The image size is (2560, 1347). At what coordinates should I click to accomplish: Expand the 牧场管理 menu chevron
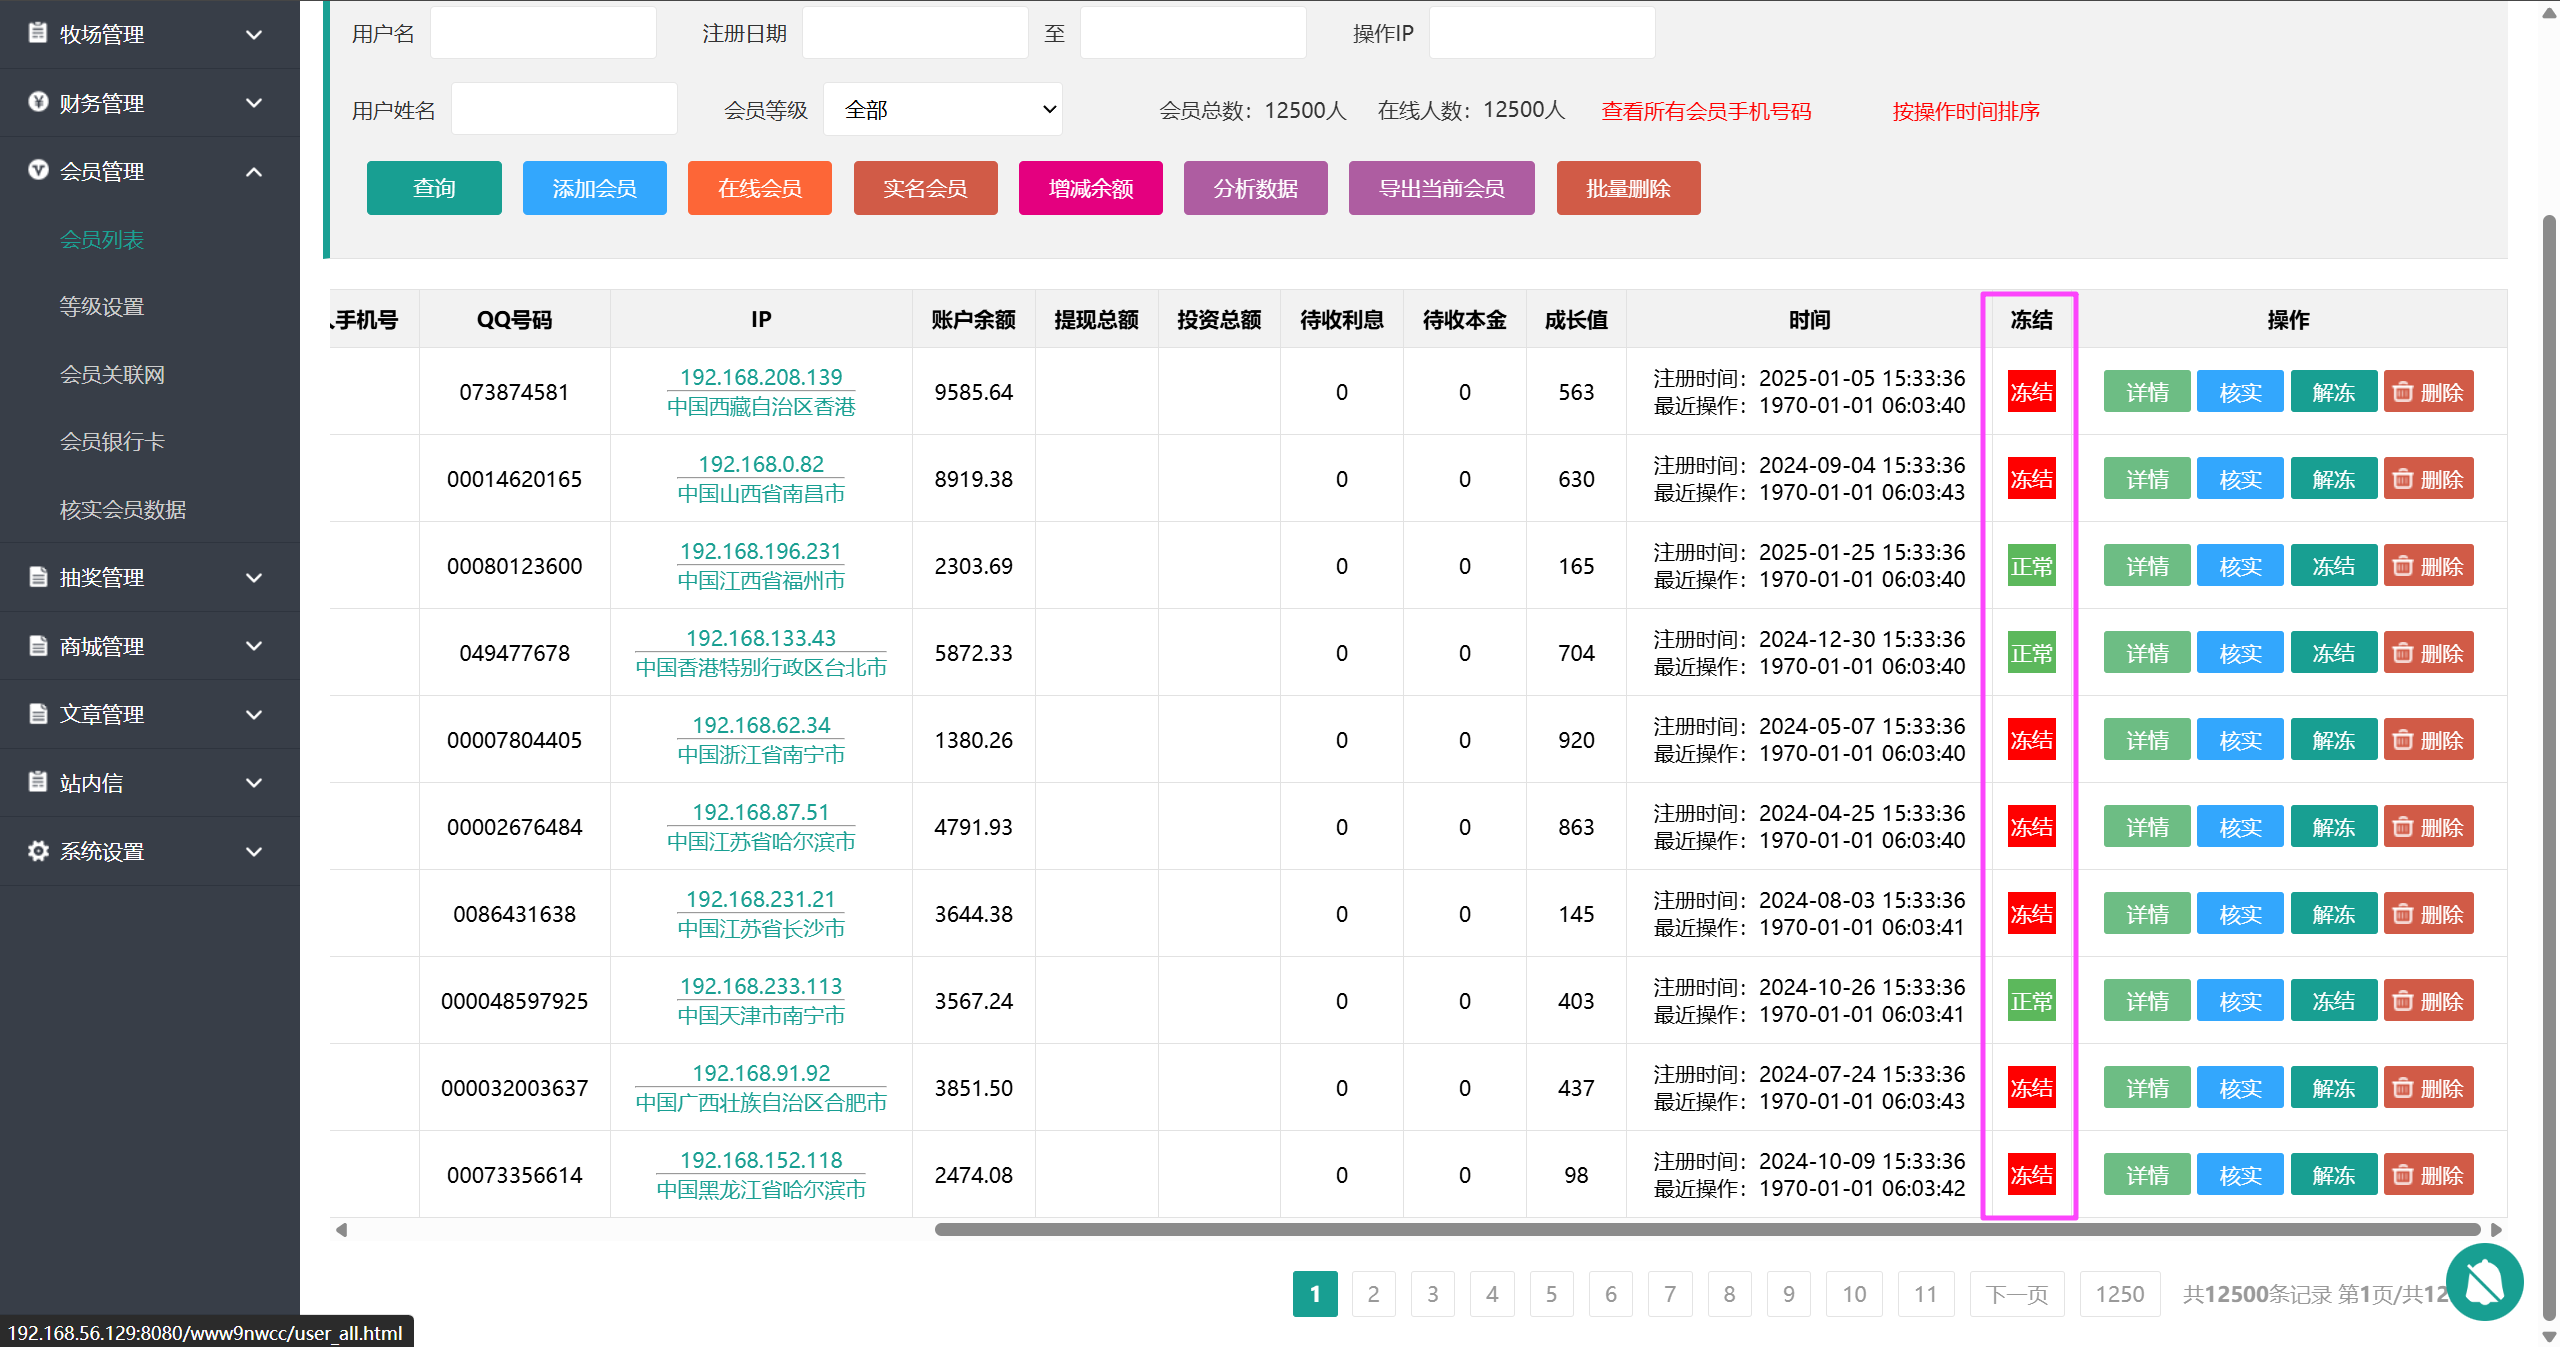point(254,34)
